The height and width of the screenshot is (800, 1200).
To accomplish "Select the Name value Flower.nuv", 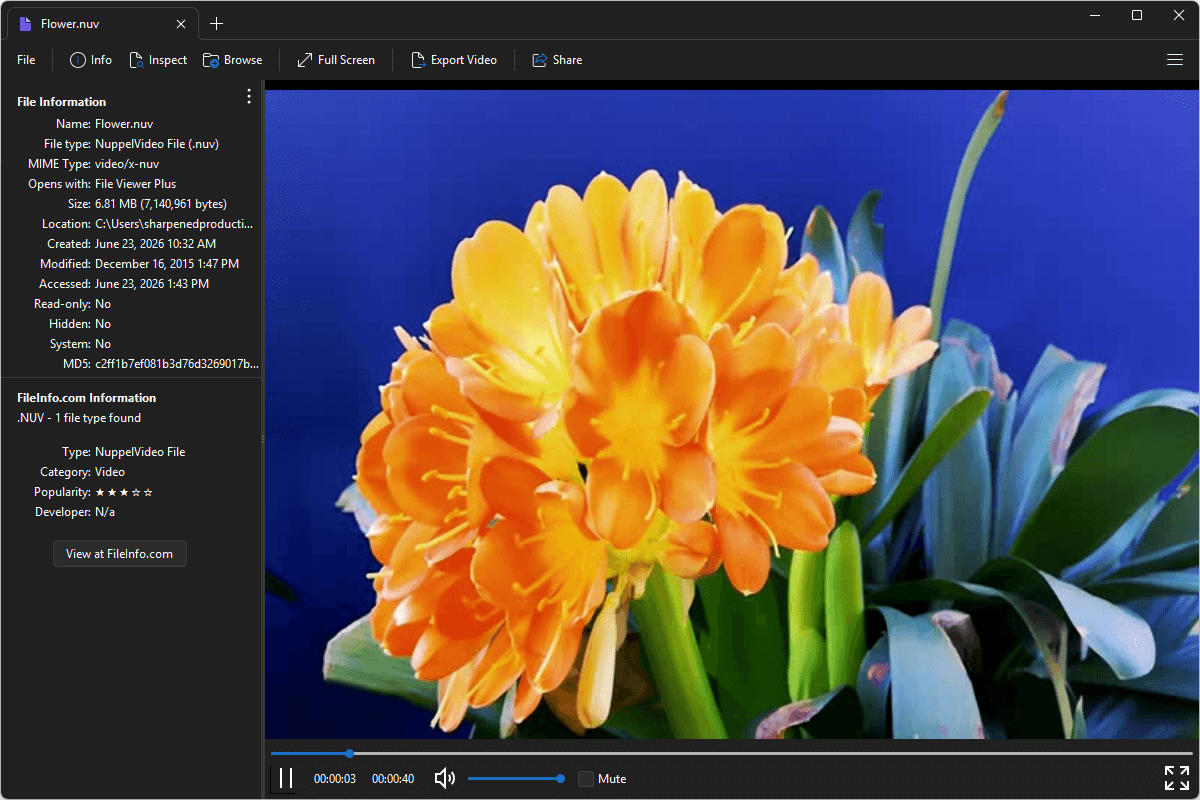I will click(126, 124).
